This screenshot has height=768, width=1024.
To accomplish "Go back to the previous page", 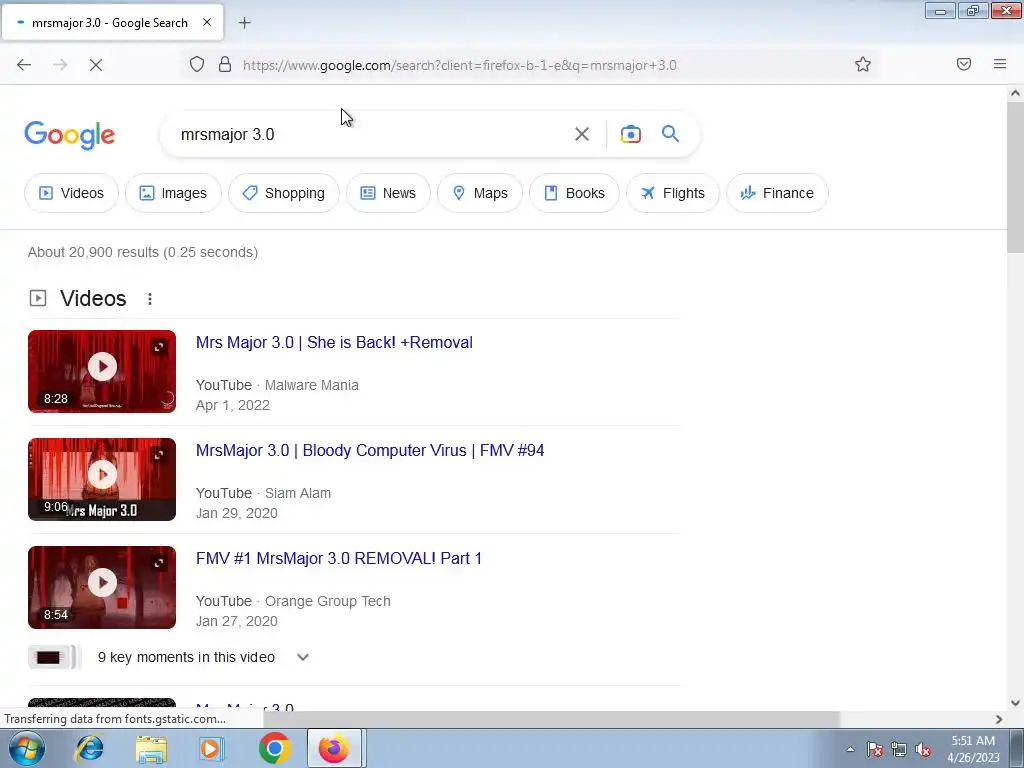I will (x=24, y=65).
